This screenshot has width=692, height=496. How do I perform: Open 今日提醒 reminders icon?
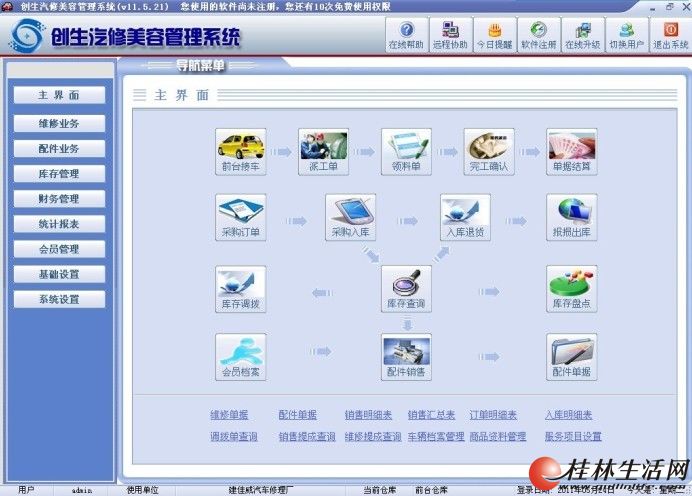coord(495,35)
